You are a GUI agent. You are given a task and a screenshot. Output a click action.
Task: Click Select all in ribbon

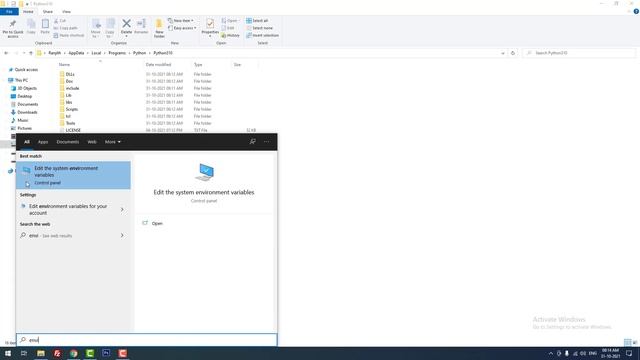pyautogui.click(x=257, y=20)
